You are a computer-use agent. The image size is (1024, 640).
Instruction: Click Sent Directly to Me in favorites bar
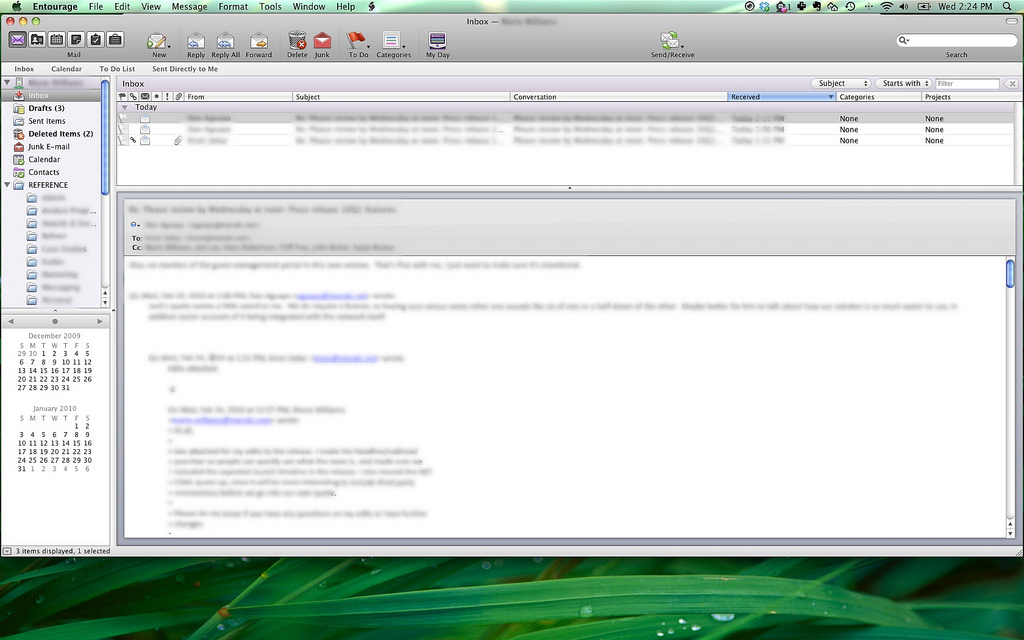185,69
